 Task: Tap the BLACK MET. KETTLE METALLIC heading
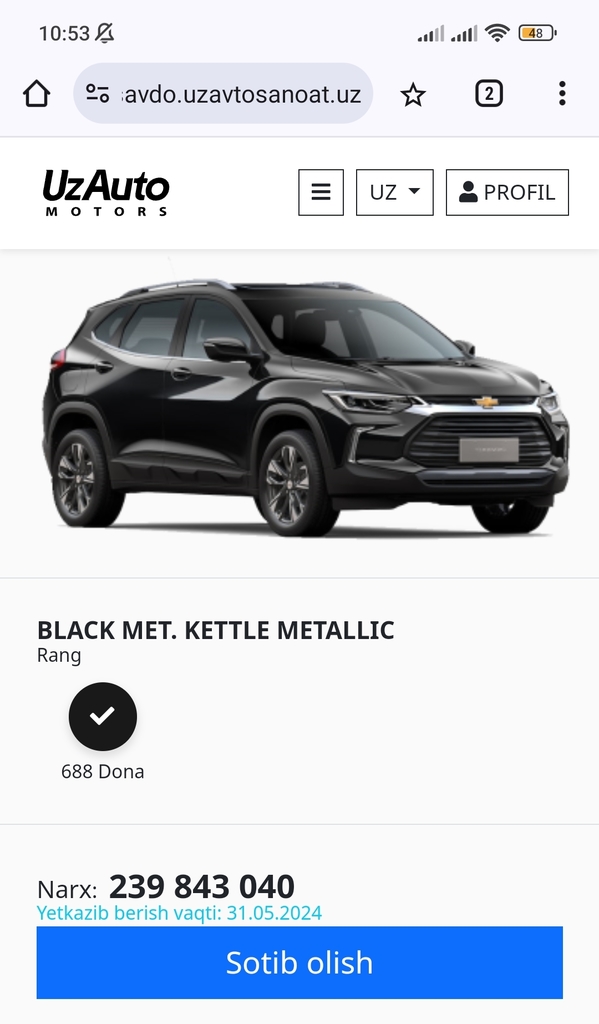click(x=216, y=630)
